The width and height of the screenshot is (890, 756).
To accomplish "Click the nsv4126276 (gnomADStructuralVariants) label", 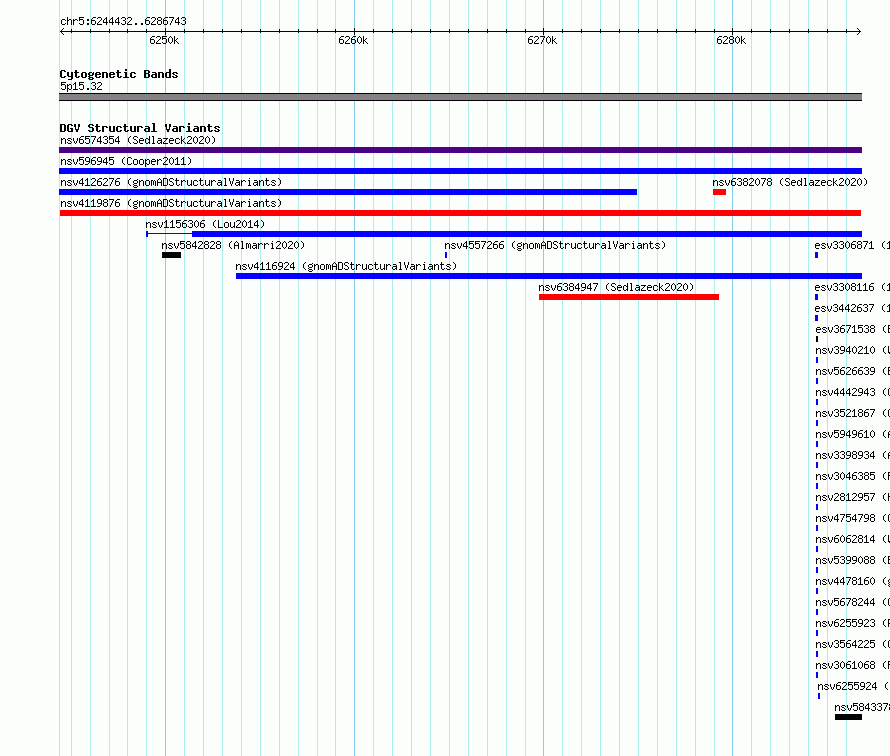I will (x=171, y=182).
